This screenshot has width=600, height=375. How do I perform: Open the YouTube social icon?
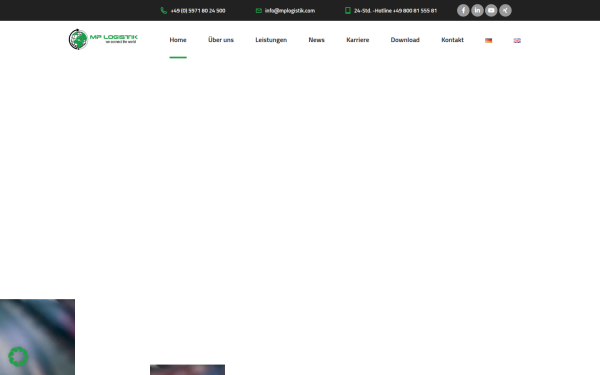click(x=491, y=10)
